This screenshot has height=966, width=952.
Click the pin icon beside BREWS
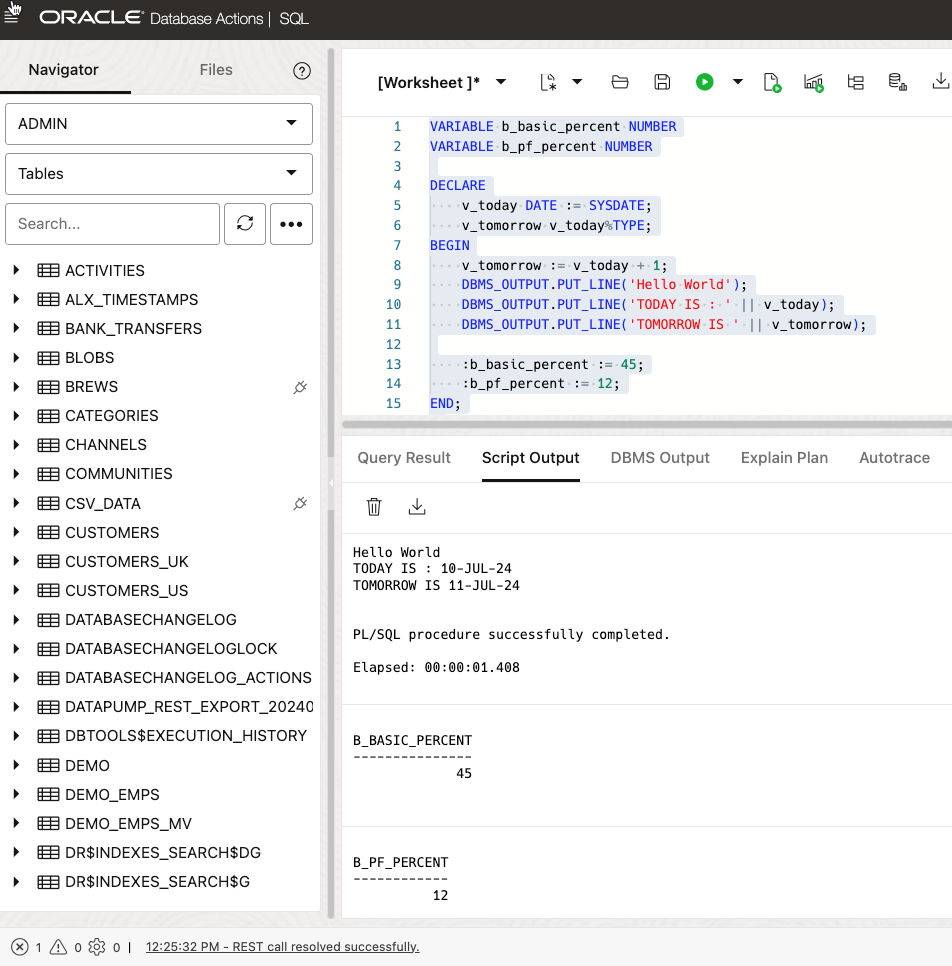[x=300, y=387]
